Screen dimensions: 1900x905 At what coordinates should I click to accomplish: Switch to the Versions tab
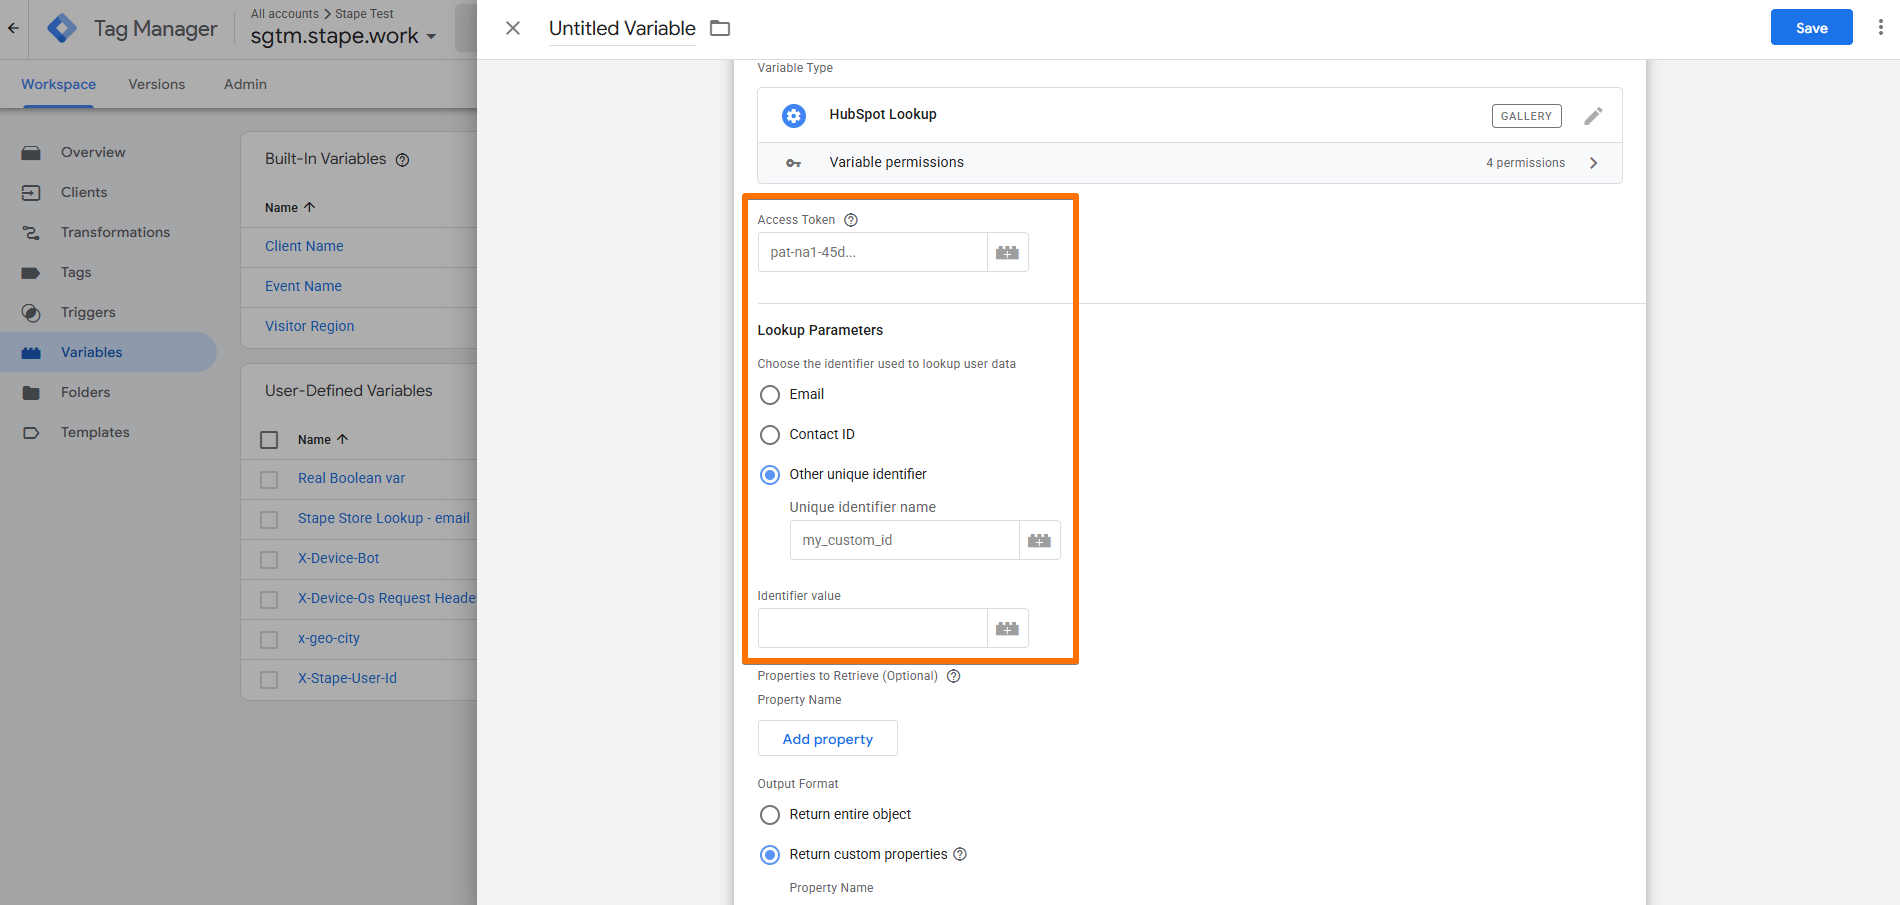click(x=157, y=84)
